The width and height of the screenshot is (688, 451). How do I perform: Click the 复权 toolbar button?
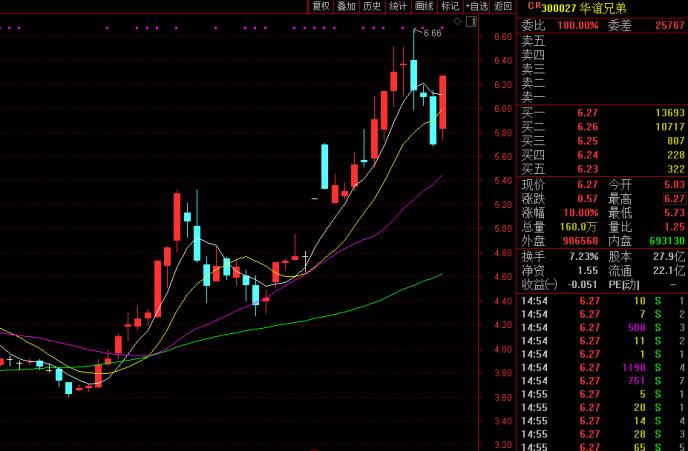tap(320, 6)
